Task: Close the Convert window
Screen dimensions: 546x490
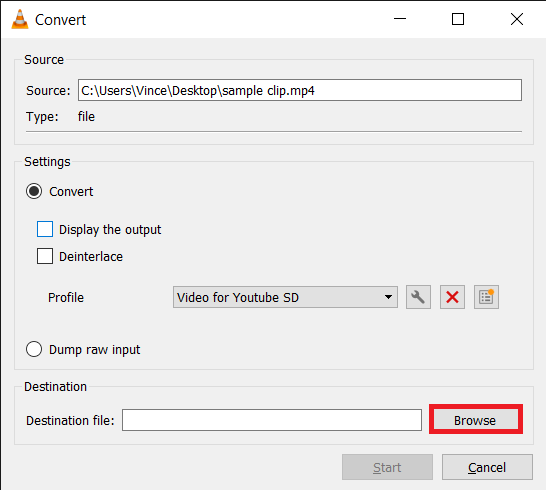Action: click(x=517, y=19)
